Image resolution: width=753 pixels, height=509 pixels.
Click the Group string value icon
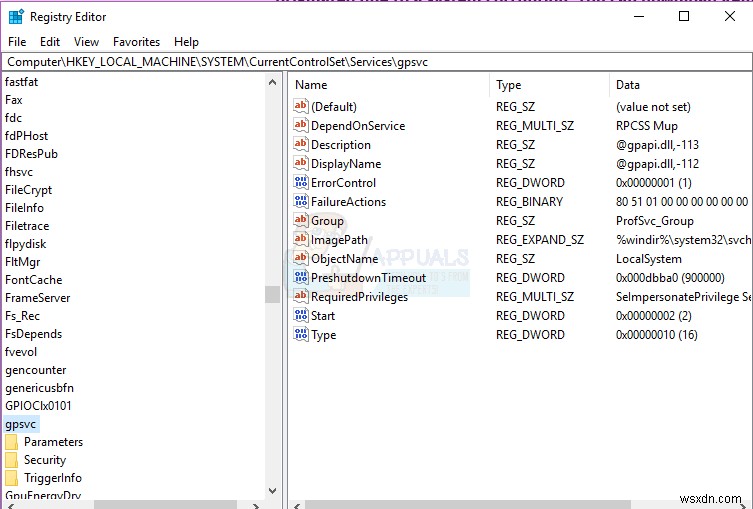[301, 220]
